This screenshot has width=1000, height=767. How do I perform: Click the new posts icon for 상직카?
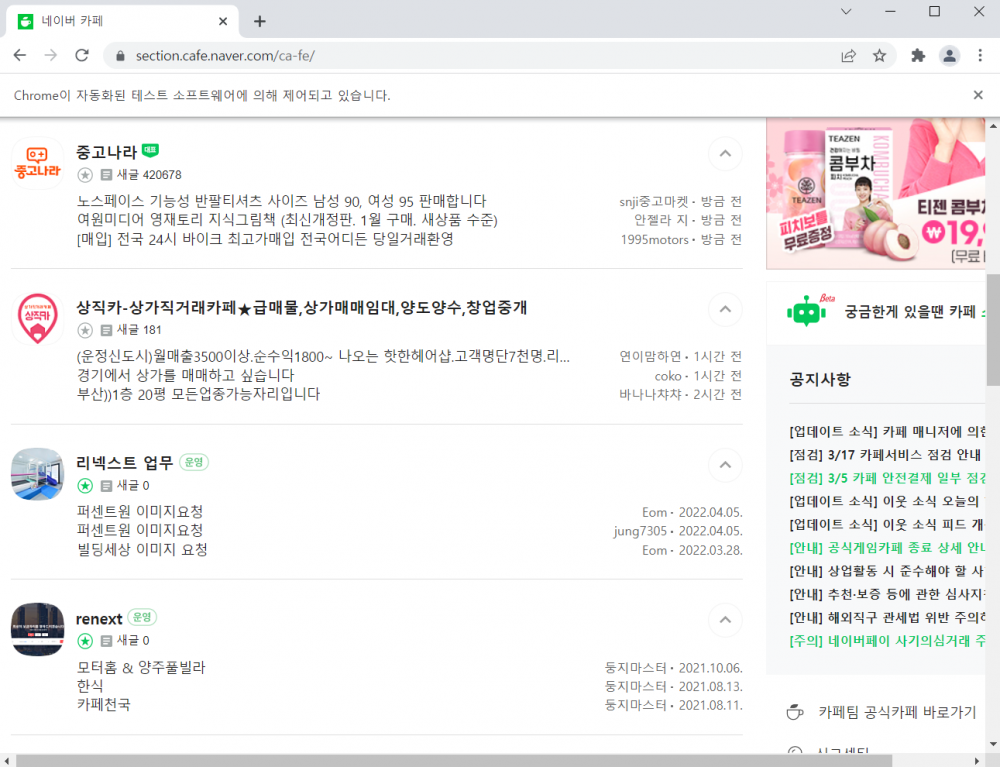pos(107,330)
